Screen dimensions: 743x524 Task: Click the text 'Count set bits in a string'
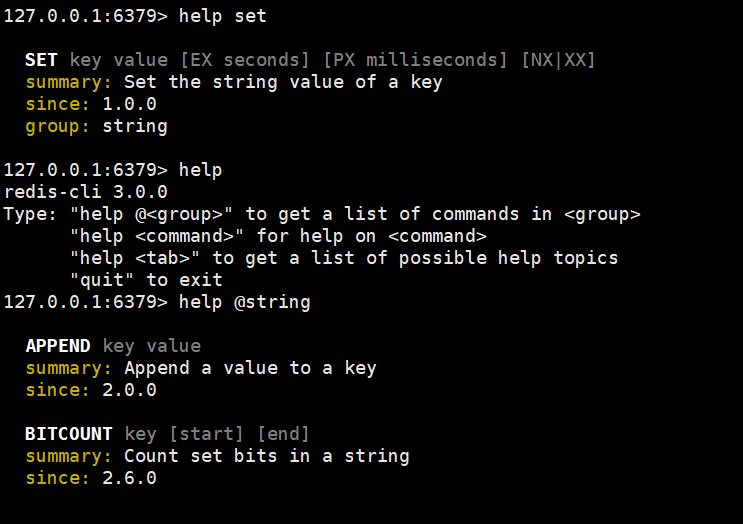[x=266, y=456]
